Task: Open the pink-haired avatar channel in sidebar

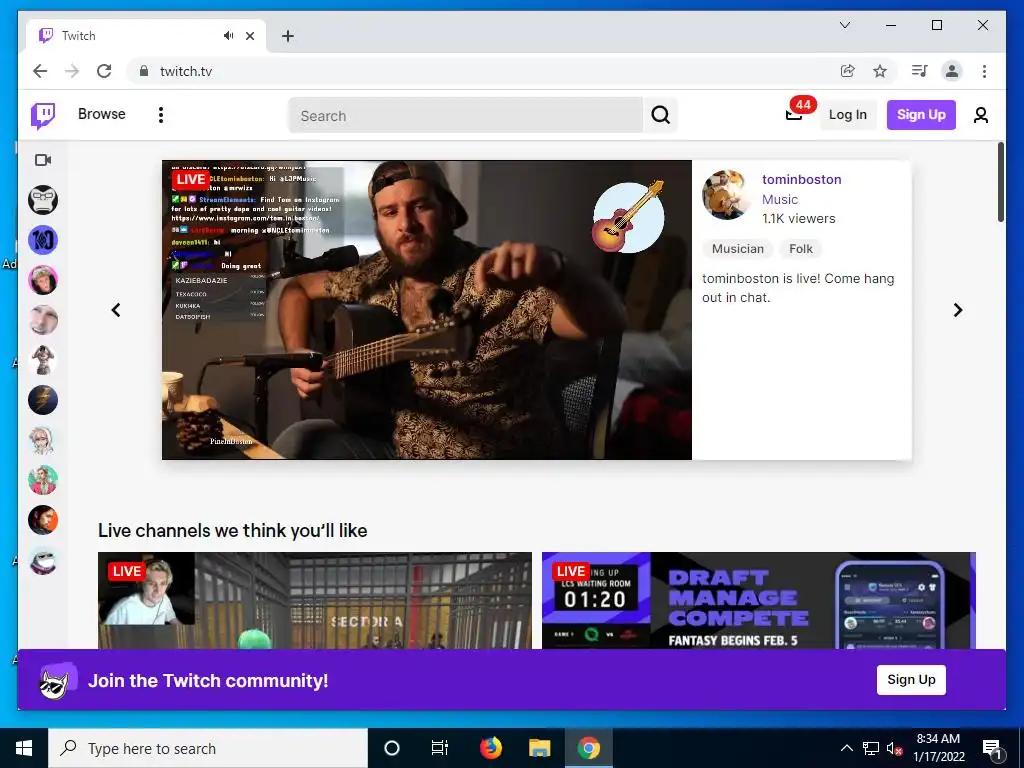Action: click(x=43, y=280)
